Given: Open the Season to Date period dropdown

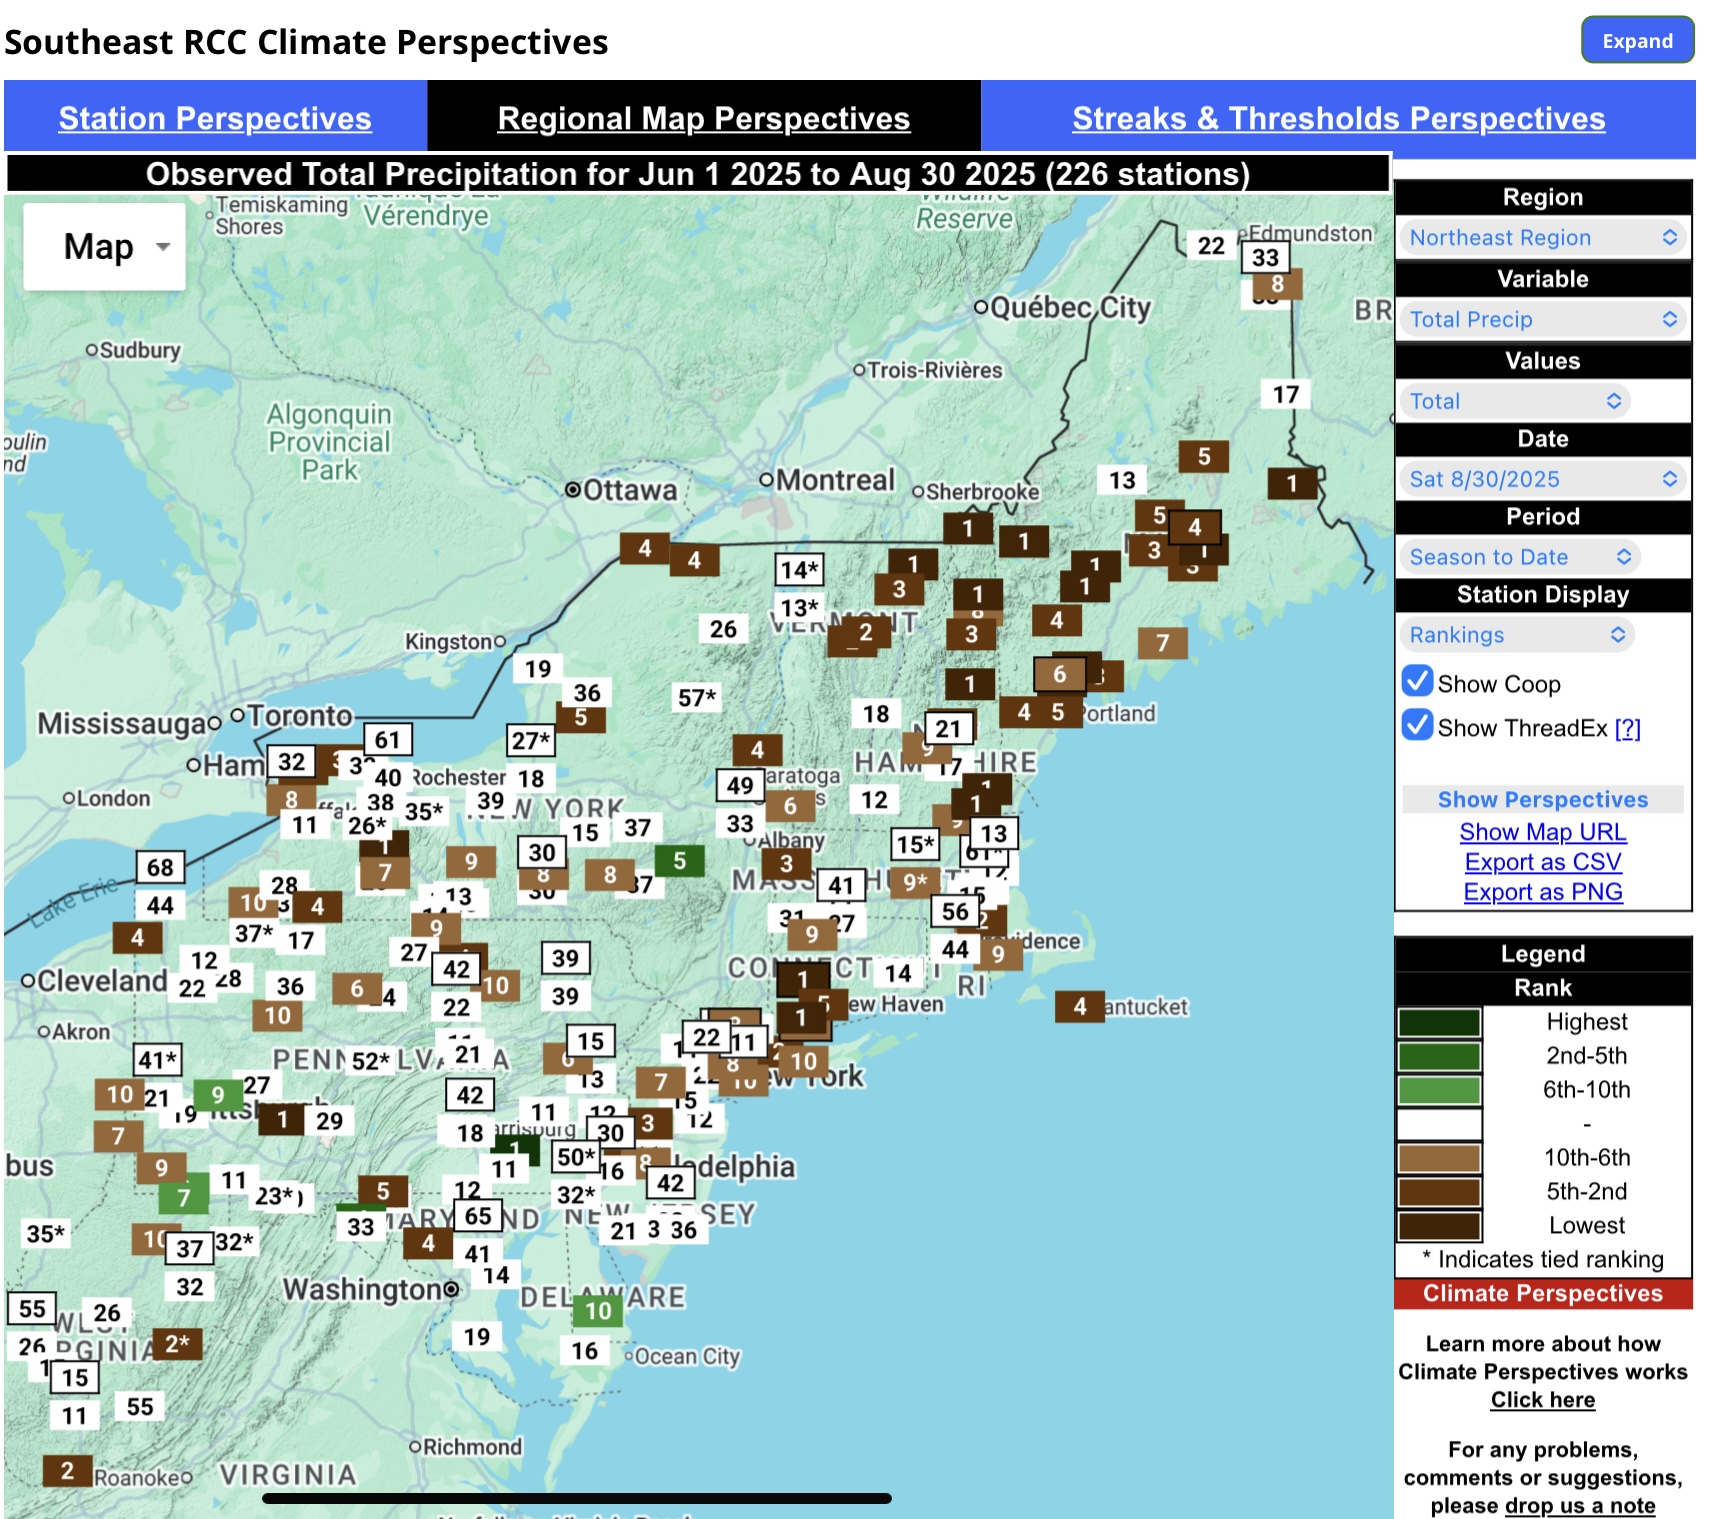Looking at the screenshot, I should click(1519, 557).
